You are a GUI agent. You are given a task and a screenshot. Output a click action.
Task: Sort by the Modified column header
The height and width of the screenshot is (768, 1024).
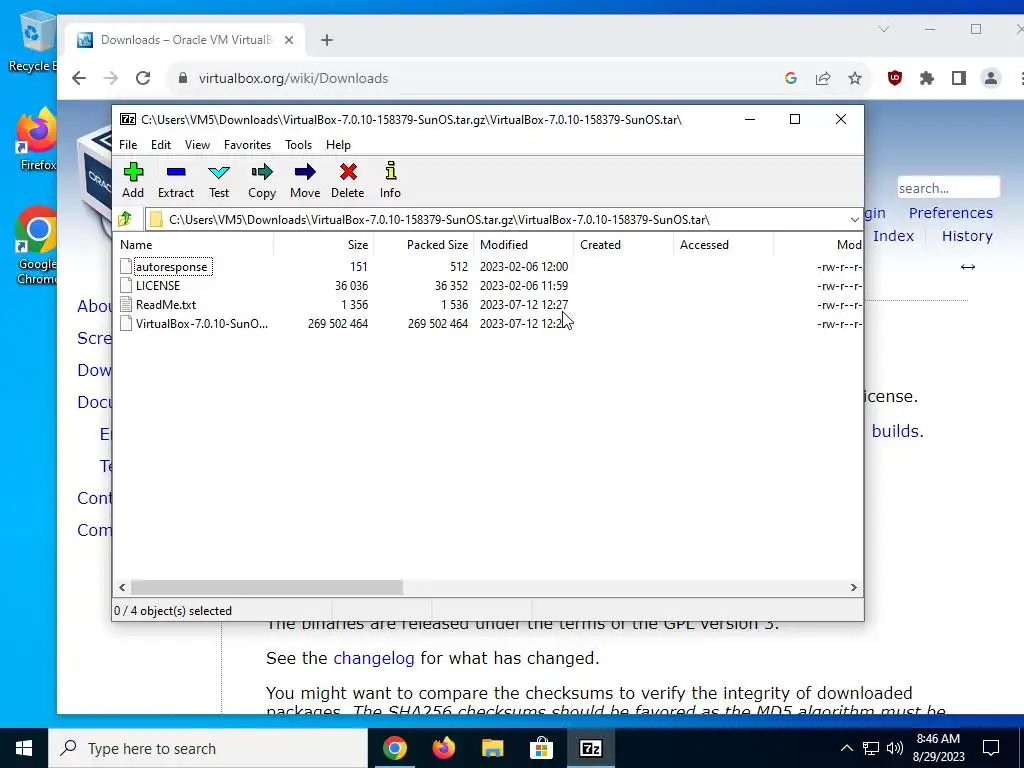tap(524, 245)
